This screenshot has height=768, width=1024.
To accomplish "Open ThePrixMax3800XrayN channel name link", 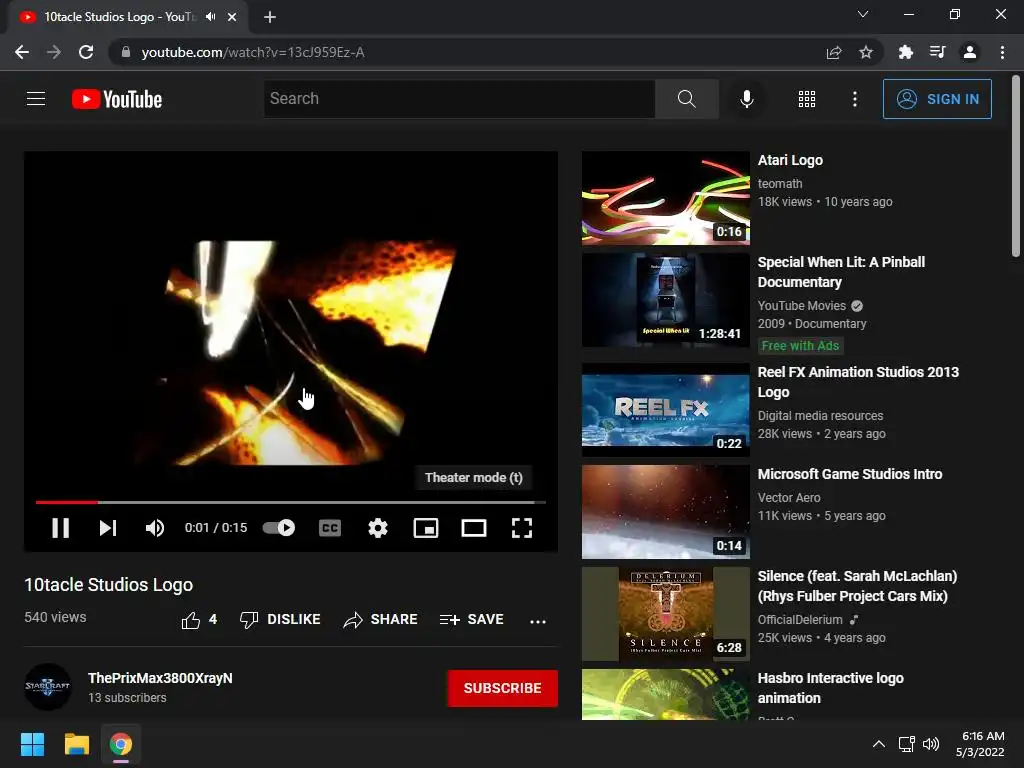I will point(160,678).
